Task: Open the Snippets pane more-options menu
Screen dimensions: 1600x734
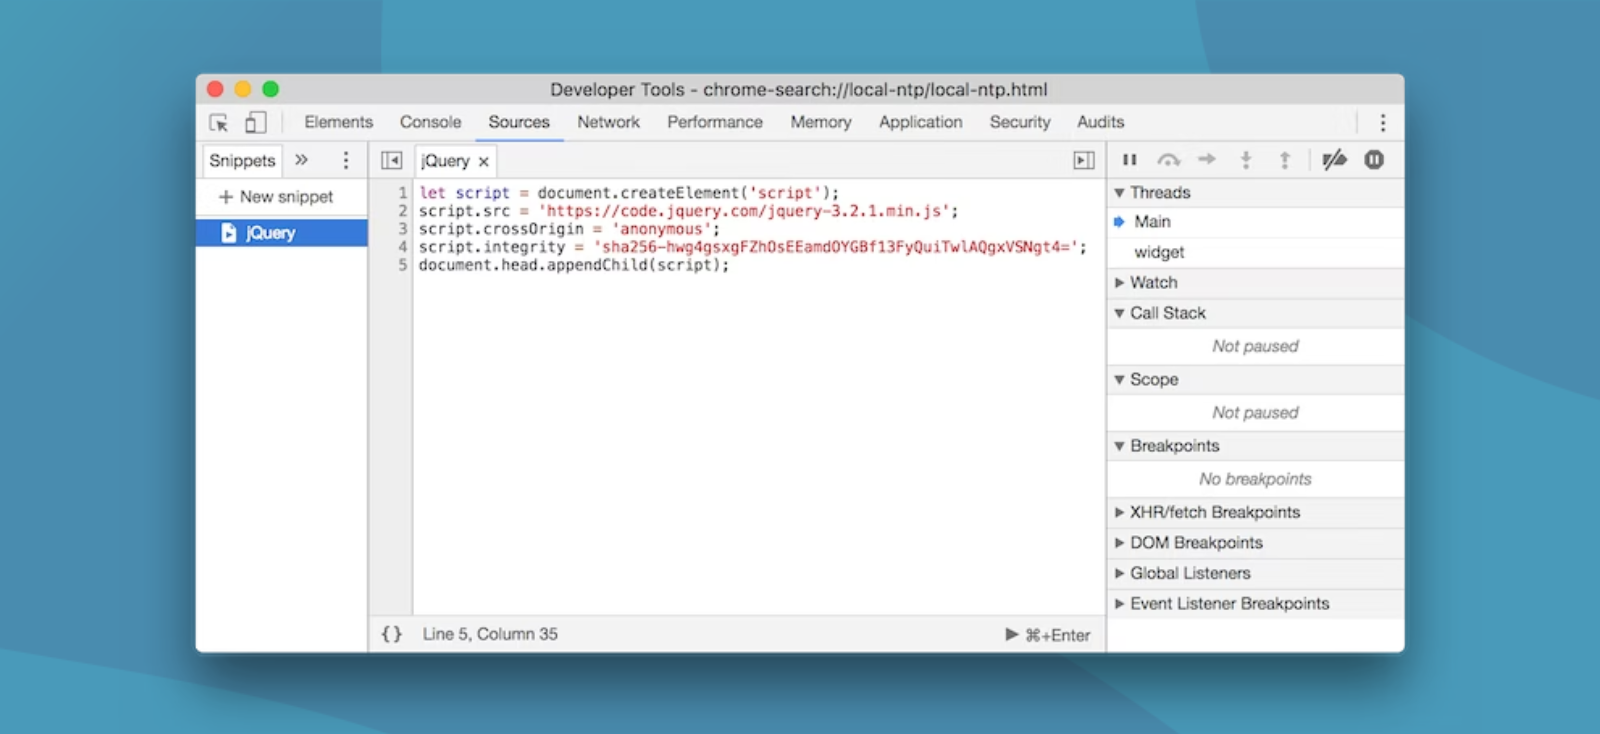Action: [346, 160]
